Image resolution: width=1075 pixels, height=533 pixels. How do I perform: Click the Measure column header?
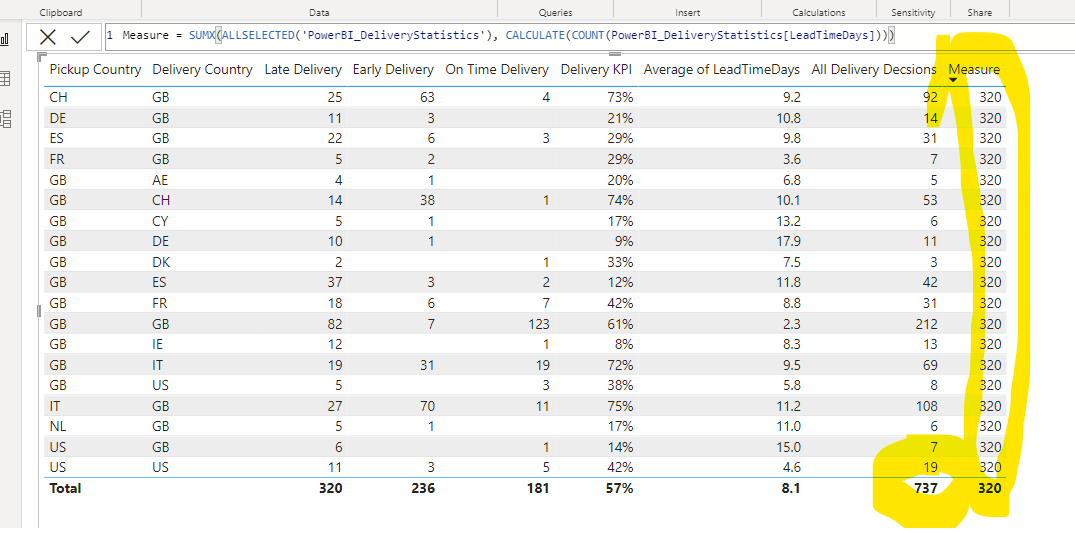974,69
